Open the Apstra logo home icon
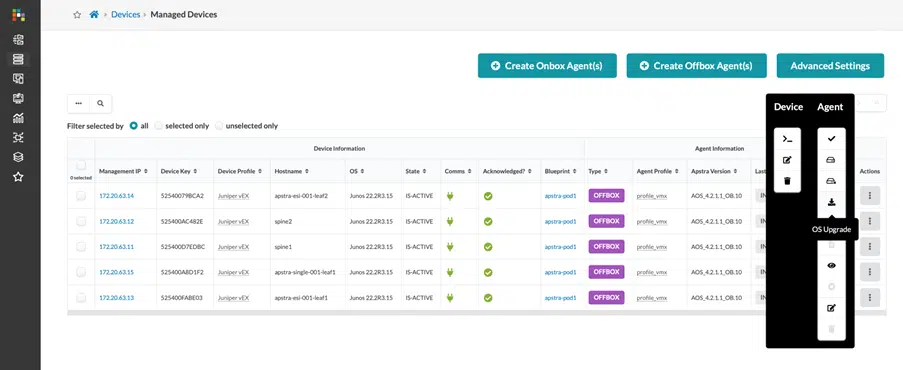 (18, 15)
